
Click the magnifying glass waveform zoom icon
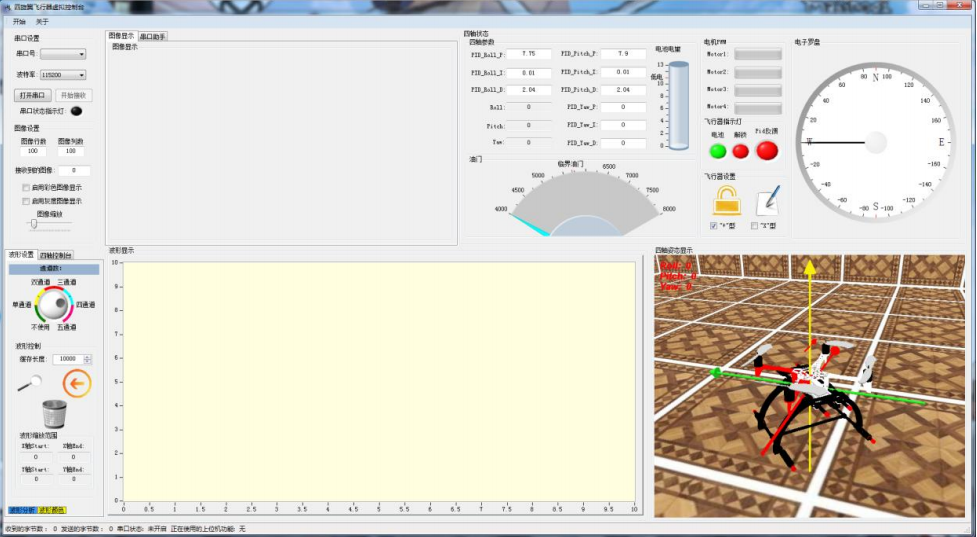click(x=30, y=382)
